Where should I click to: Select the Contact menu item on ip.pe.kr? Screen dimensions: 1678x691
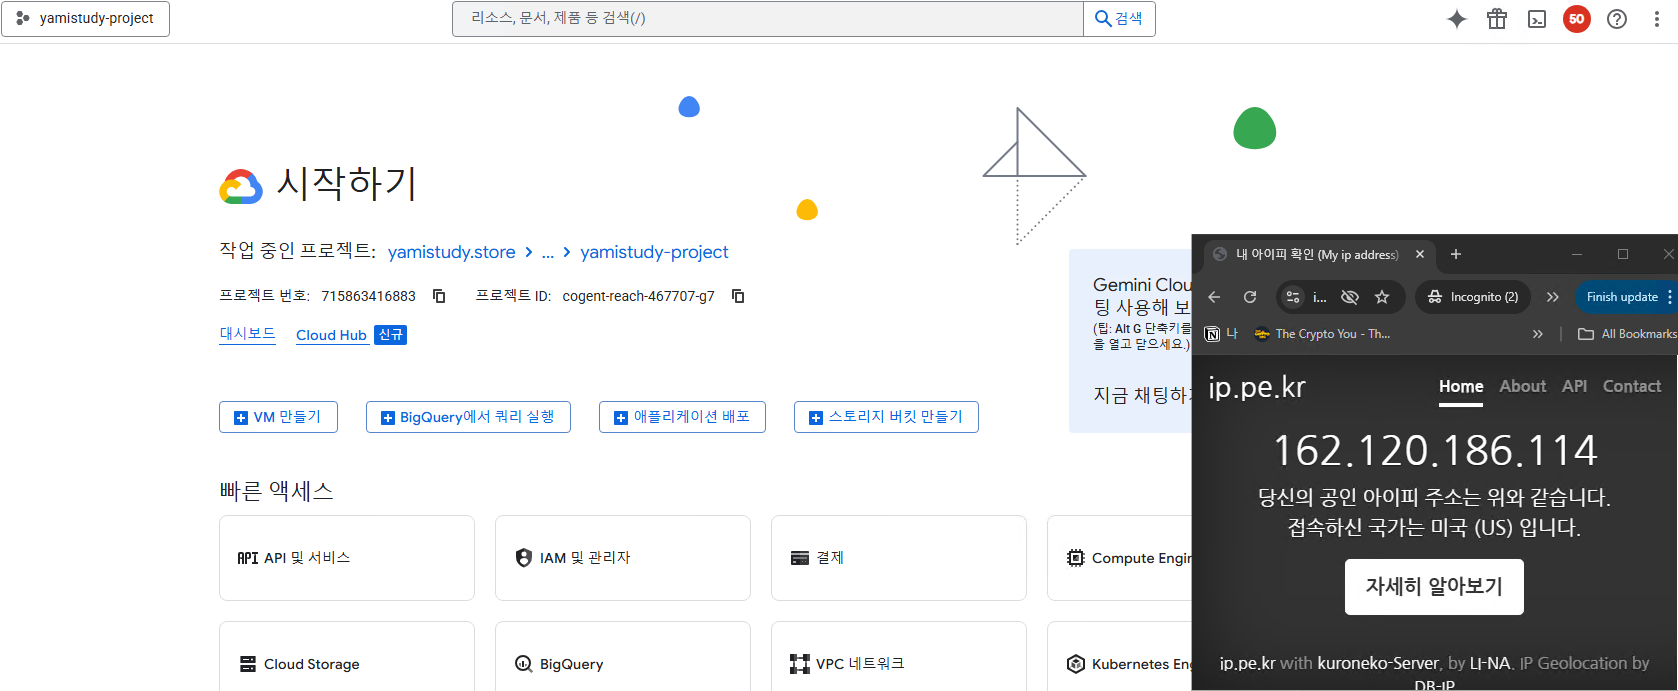tap(1632, 387)
